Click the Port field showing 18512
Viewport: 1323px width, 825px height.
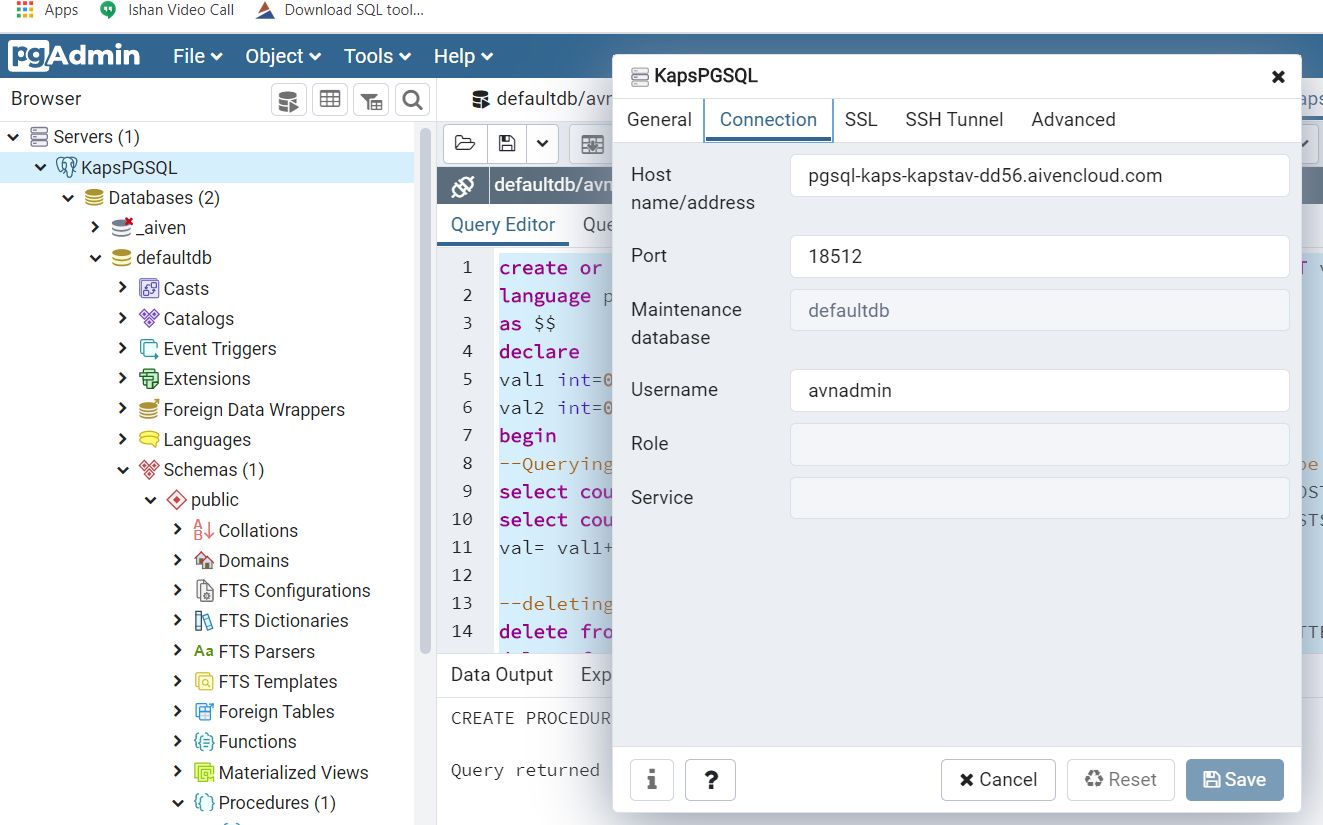coord(1039,257)
